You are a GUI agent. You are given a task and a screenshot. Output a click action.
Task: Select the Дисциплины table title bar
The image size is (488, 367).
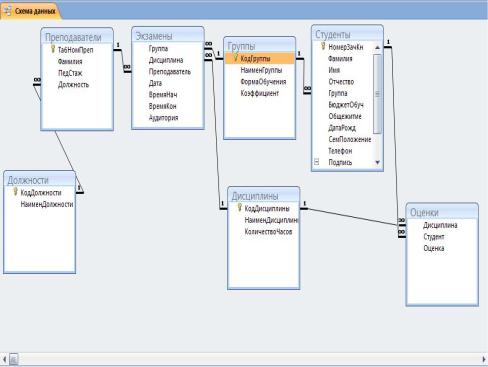pos(263,196)
